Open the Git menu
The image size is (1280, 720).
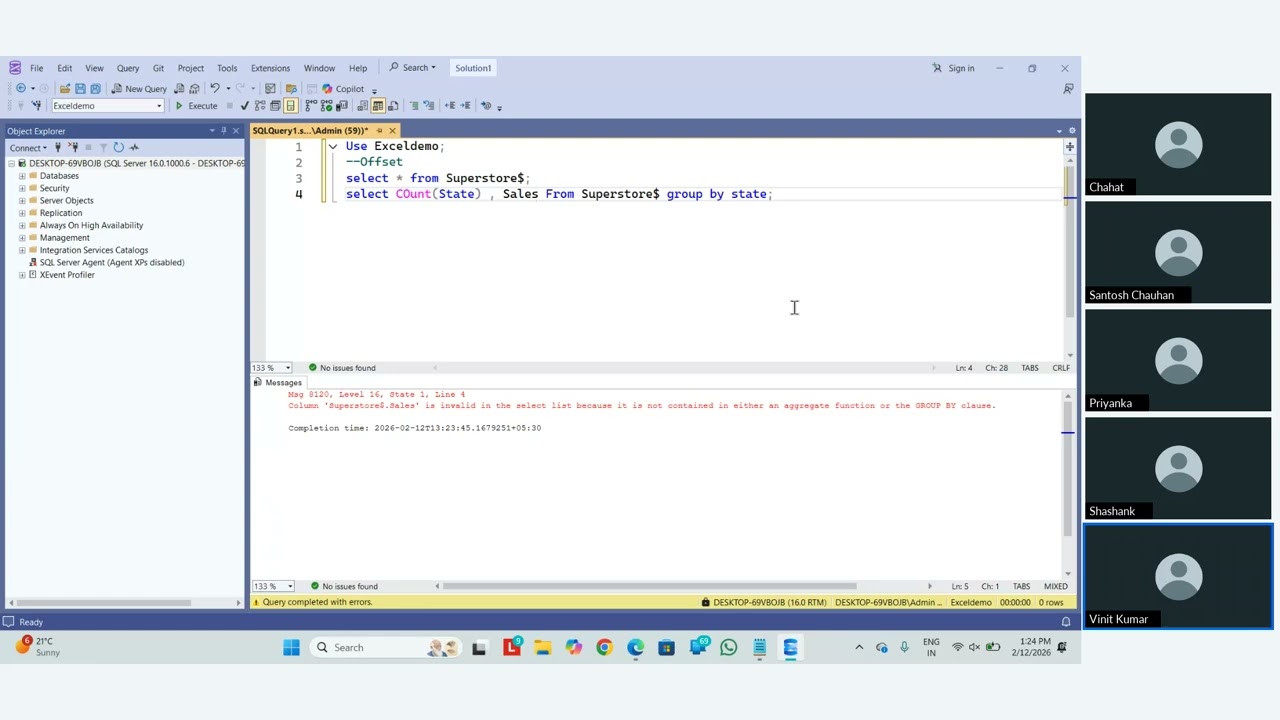pyautogui.click(x=158, y=68)
